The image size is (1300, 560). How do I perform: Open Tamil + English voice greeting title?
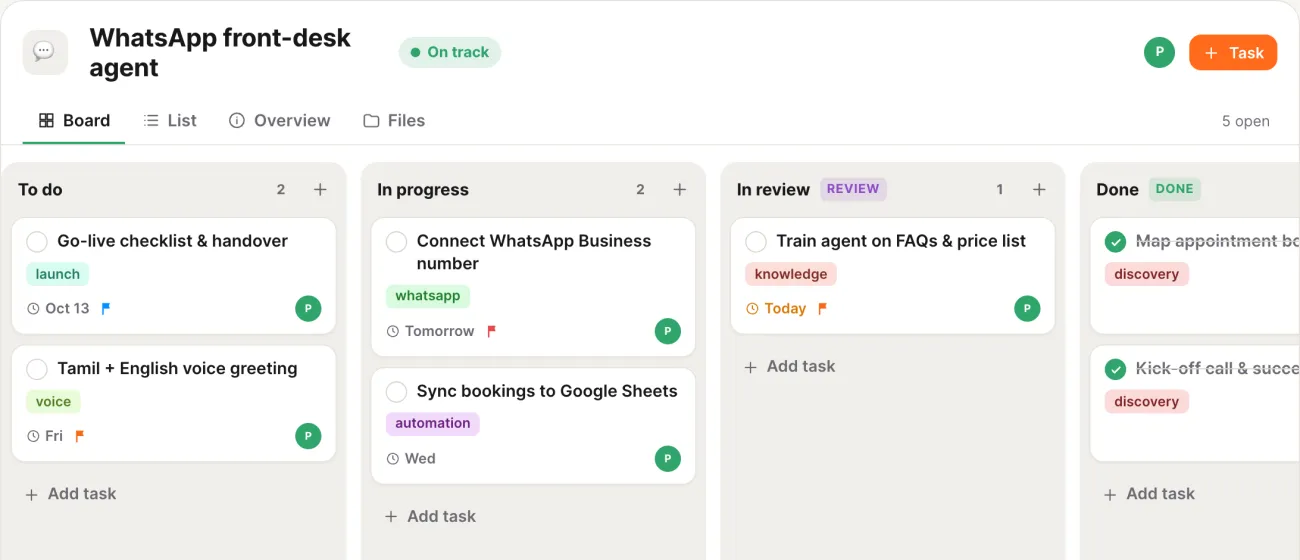click(x=177, y=369)
